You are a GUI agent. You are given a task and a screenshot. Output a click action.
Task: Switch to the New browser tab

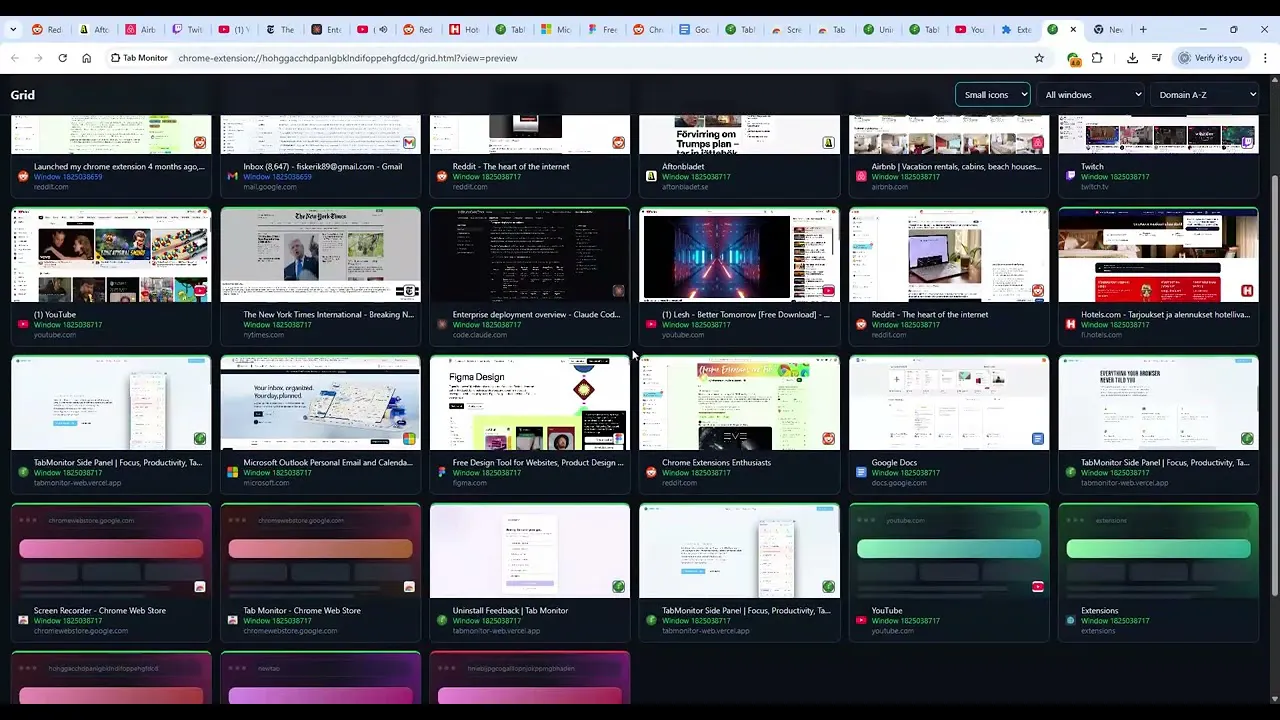coord(1109,29)
